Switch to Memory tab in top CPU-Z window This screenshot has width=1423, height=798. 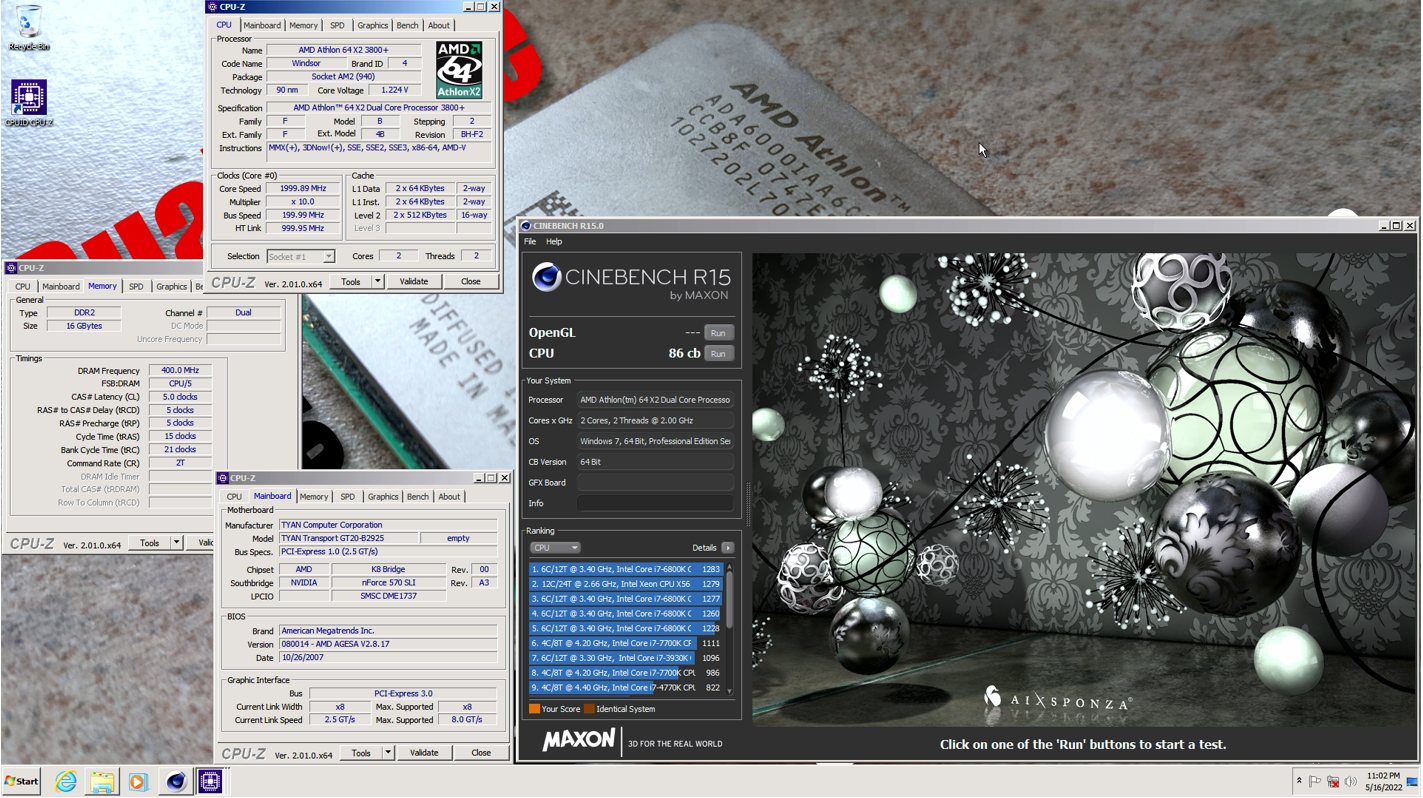tap(303, 26)
